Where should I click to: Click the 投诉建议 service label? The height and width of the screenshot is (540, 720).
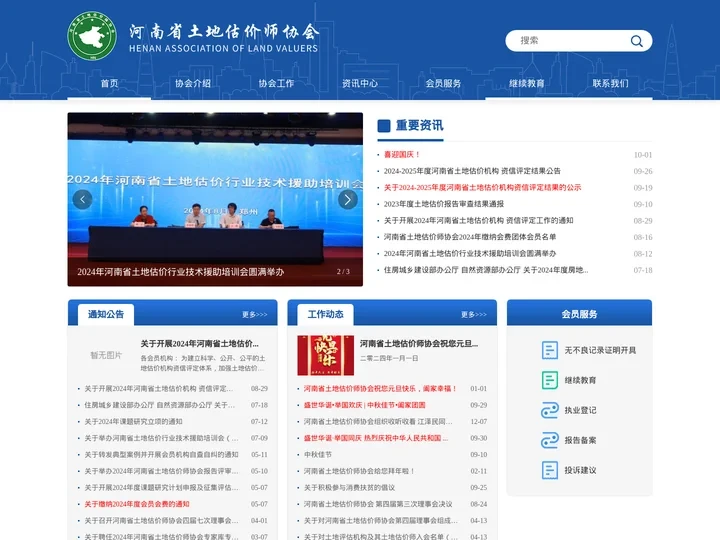580,470
